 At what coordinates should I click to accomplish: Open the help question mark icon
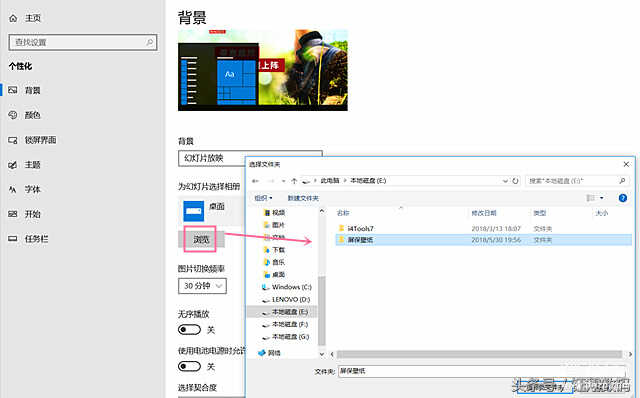pos(623,198)
